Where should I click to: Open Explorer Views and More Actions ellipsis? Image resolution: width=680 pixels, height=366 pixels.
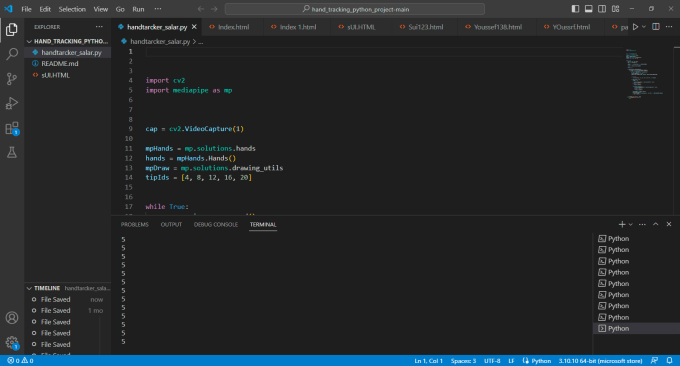[99, 27]
